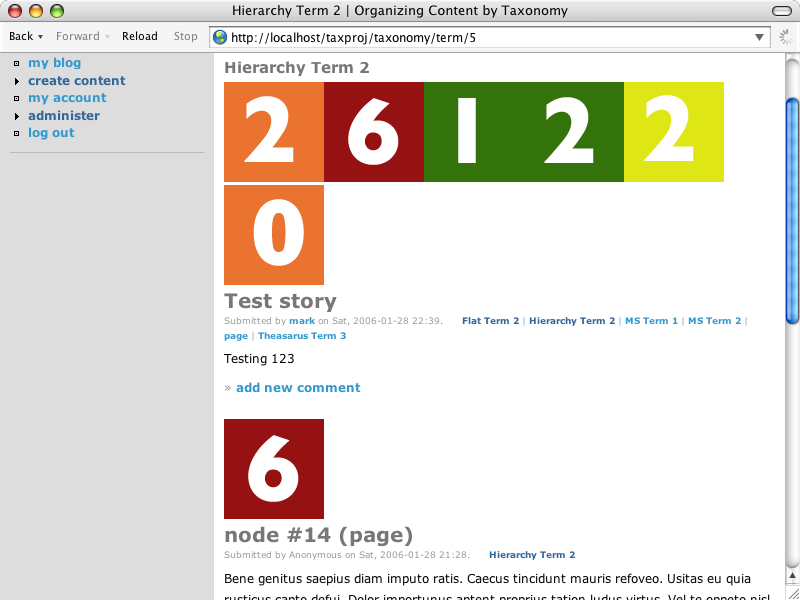Click the vertical scrollbar thumb

792,210
